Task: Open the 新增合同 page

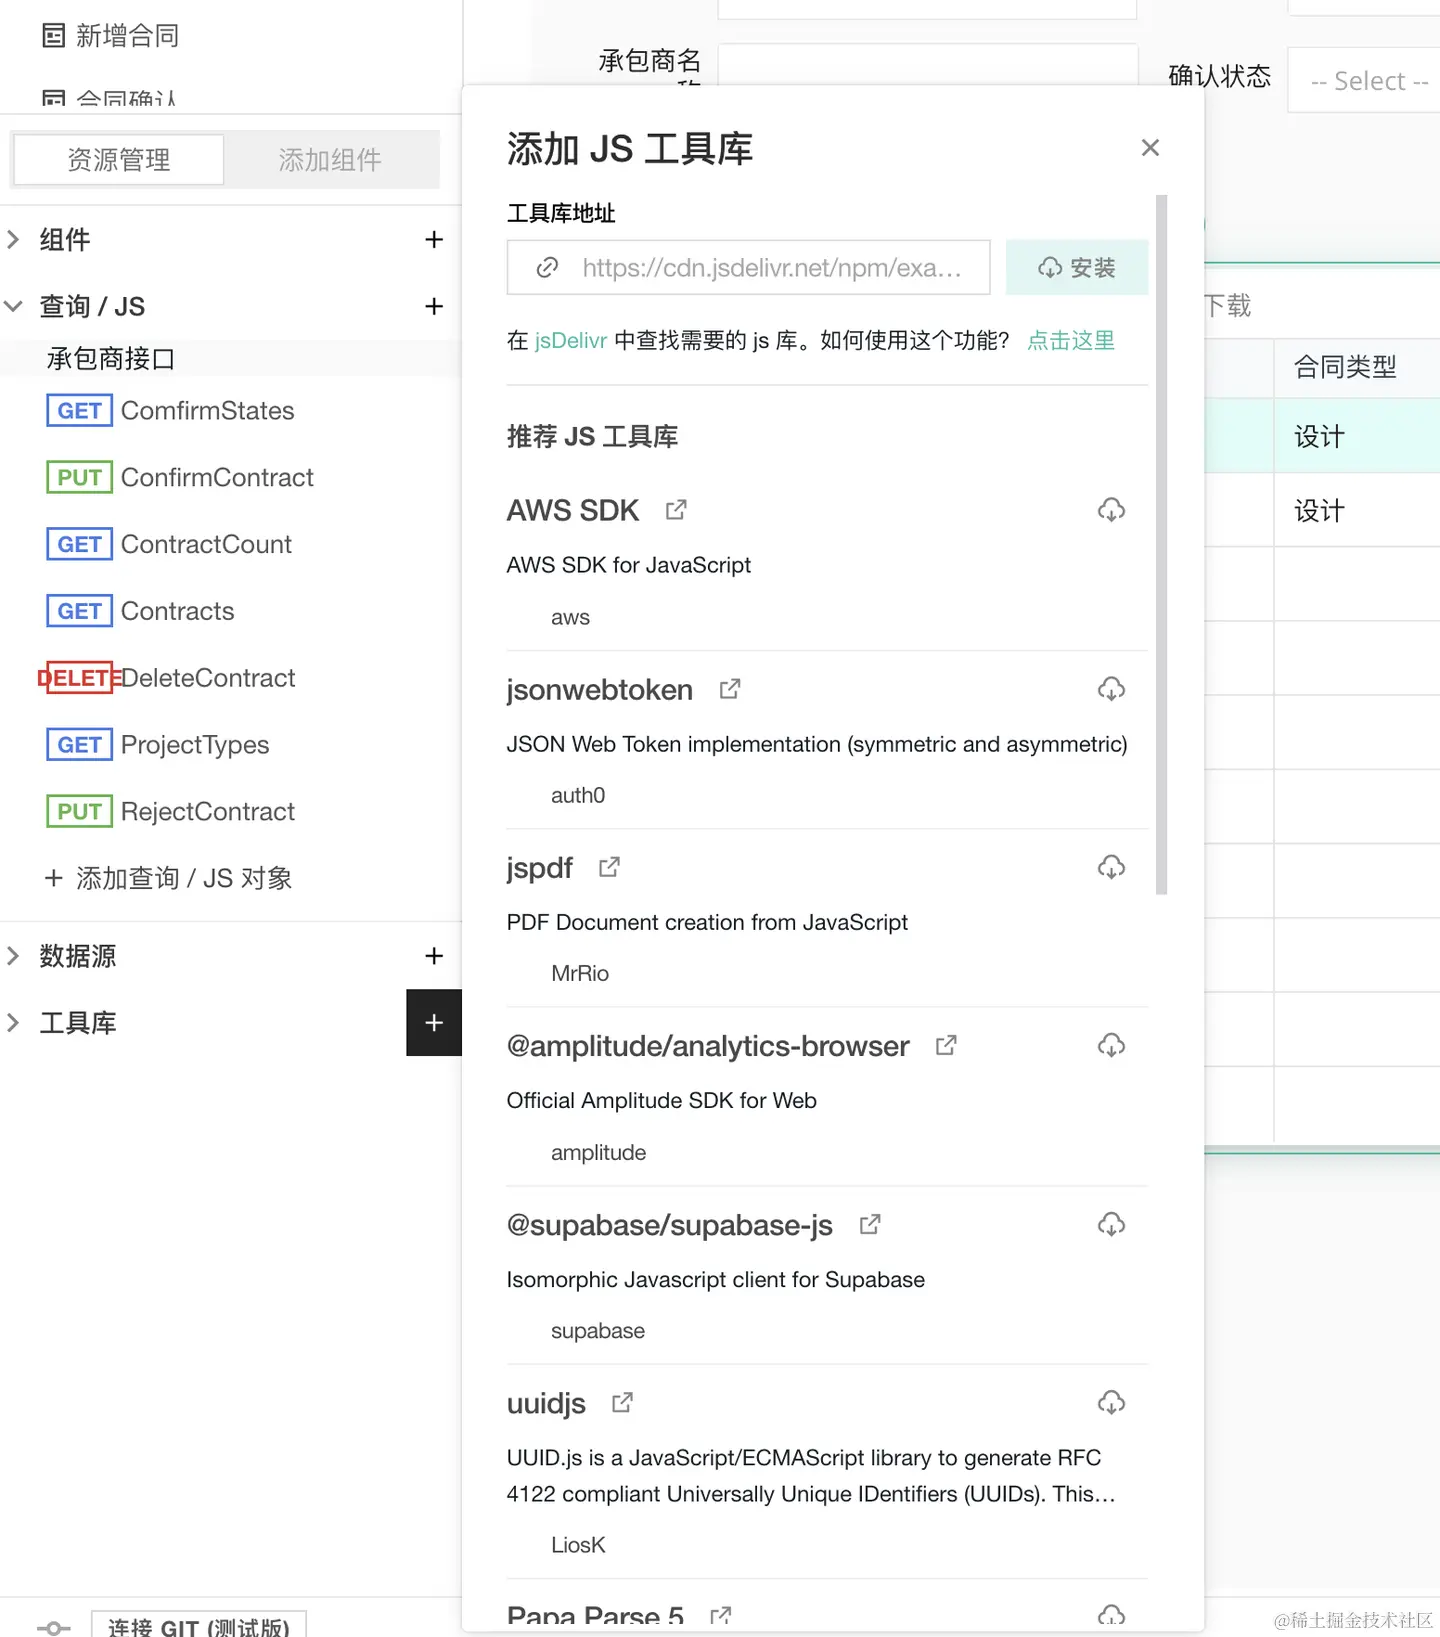Action: point(110,36)
